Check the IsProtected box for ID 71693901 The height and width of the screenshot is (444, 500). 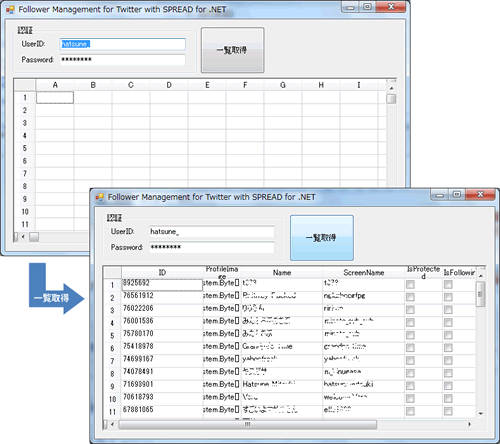[410, 386]
